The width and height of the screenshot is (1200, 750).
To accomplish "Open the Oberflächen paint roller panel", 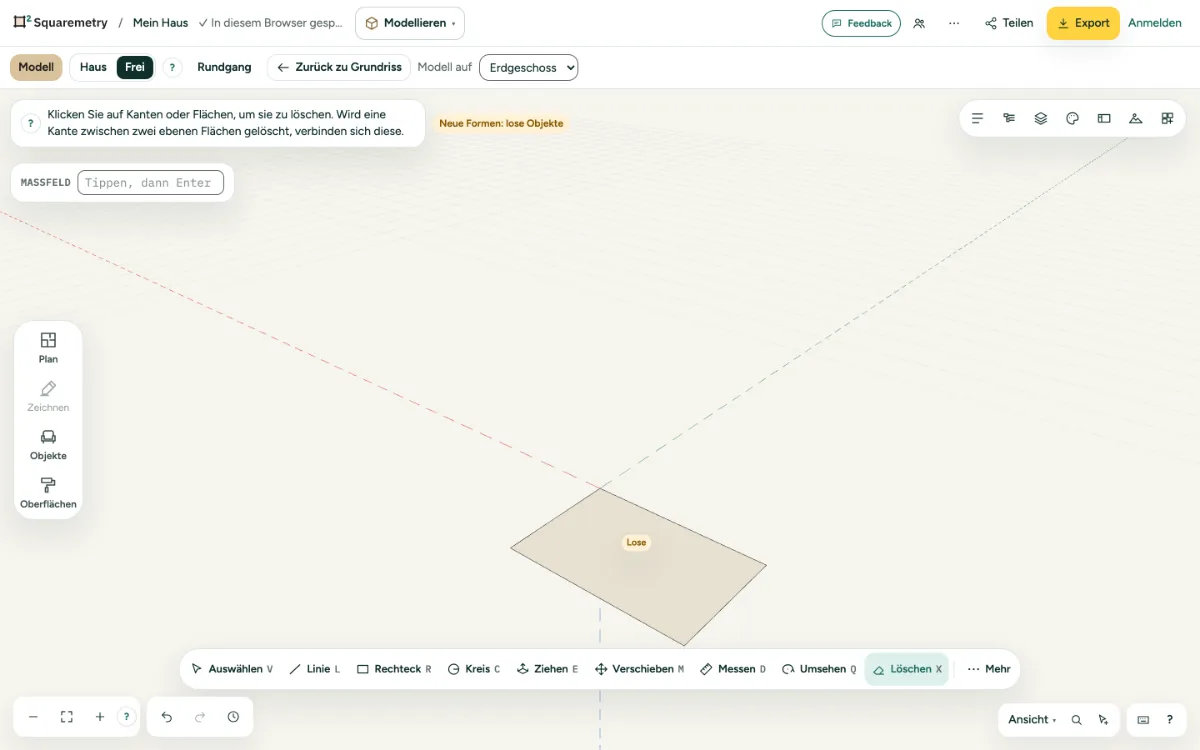I will pyautogui.click(x=48, y=493).
